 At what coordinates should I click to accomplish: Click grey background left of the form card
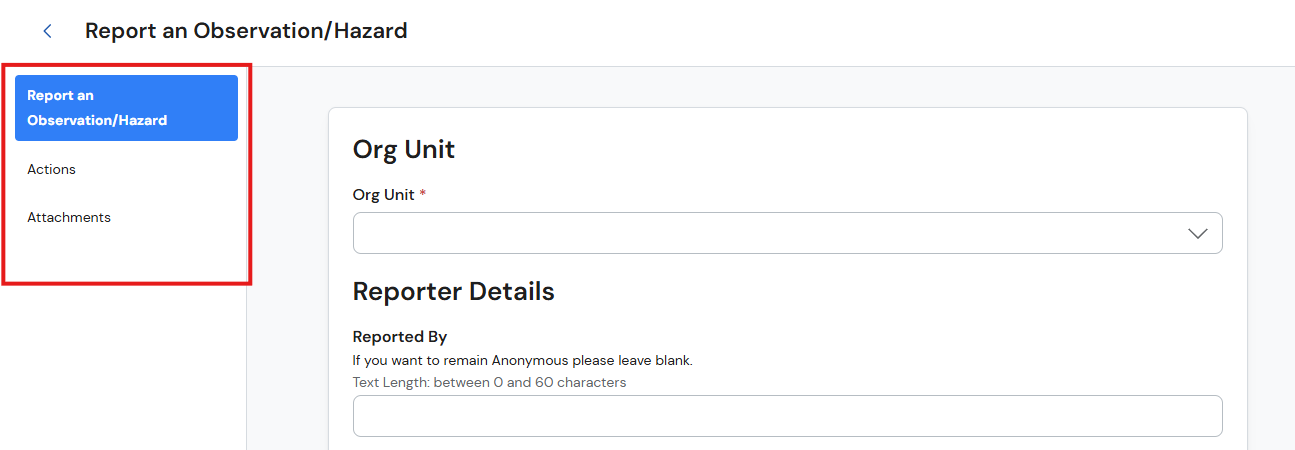point(287,260)
